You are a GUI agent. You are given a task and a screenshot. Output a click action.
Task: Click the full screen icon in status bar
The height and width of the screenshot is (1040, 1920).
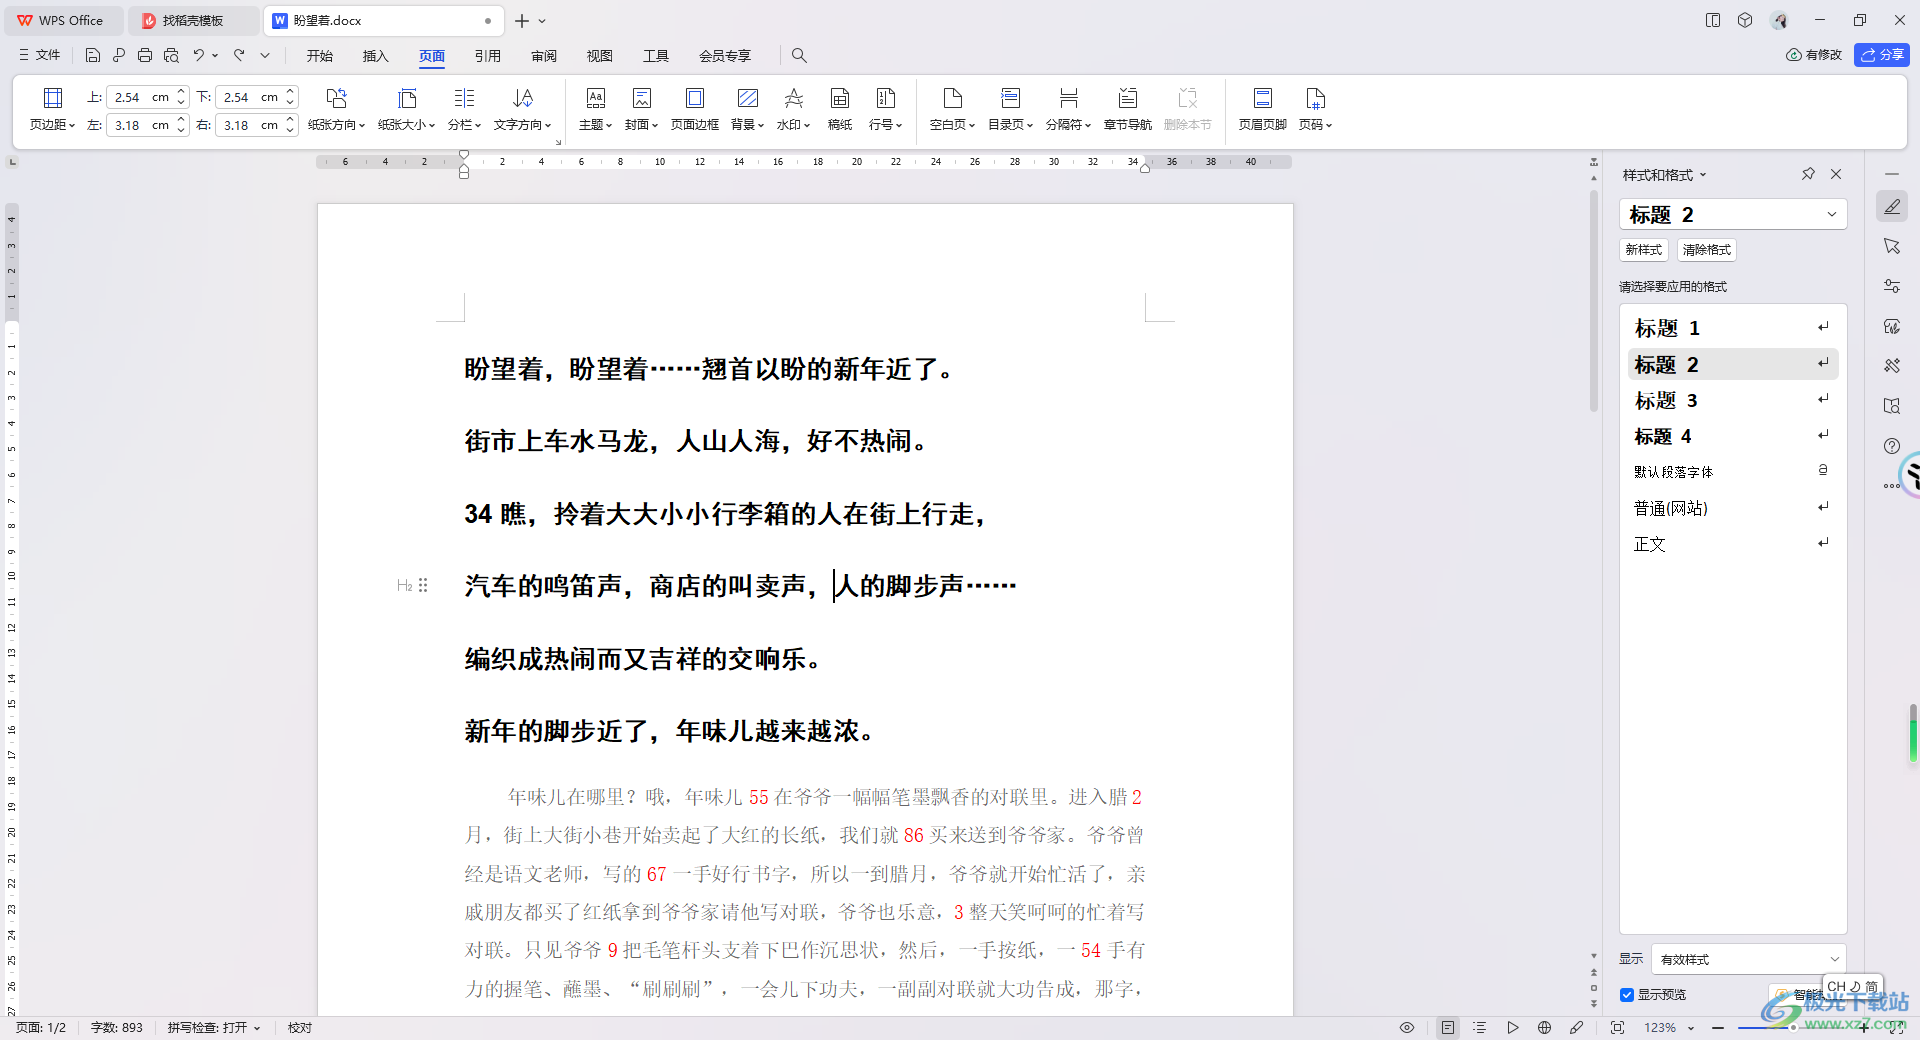click(x=1617, y=1027)
